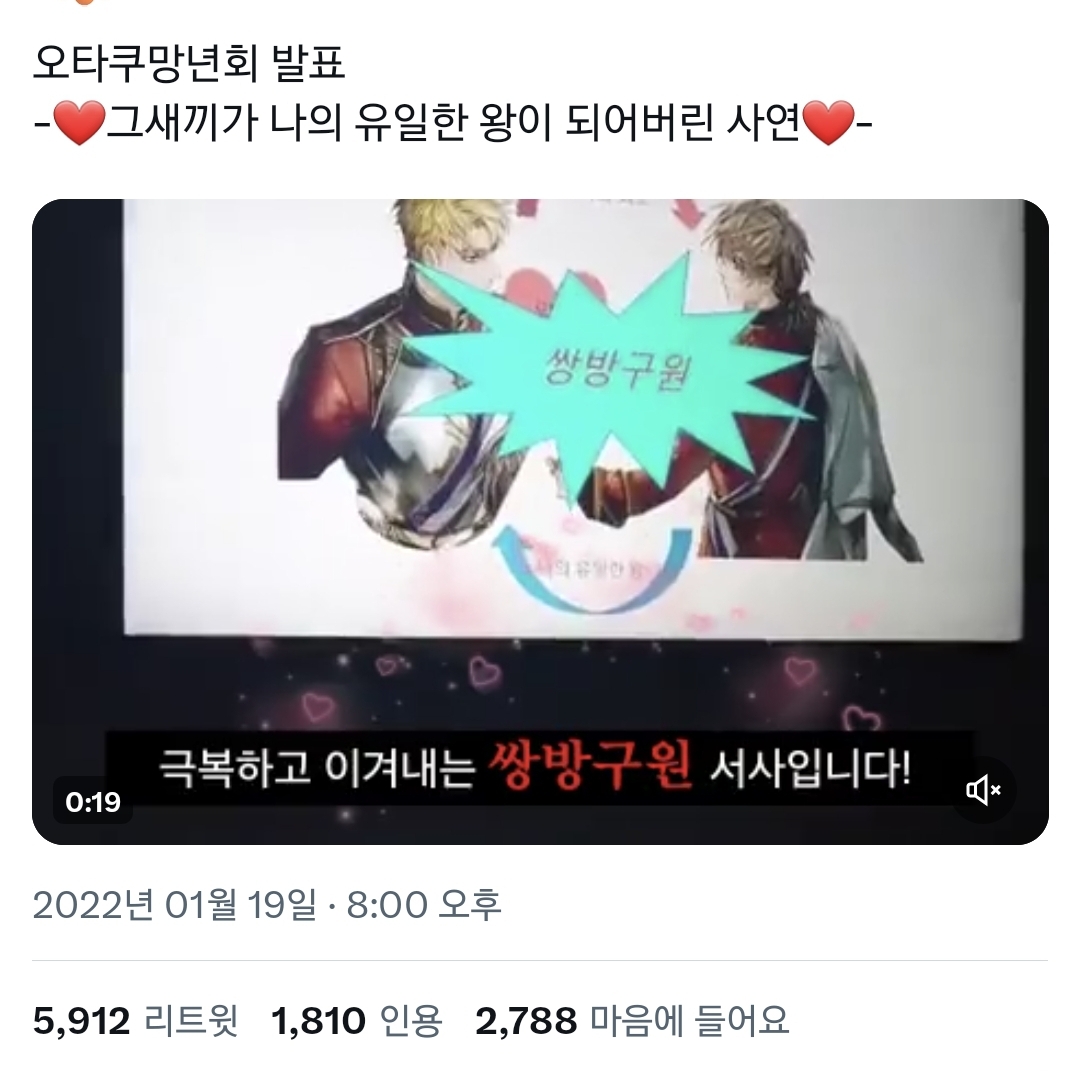This screenshot has width=1080, height=1071.
Task: Select the tweet text 오타쿠망년회 발표
Action: tap(189, 63)
